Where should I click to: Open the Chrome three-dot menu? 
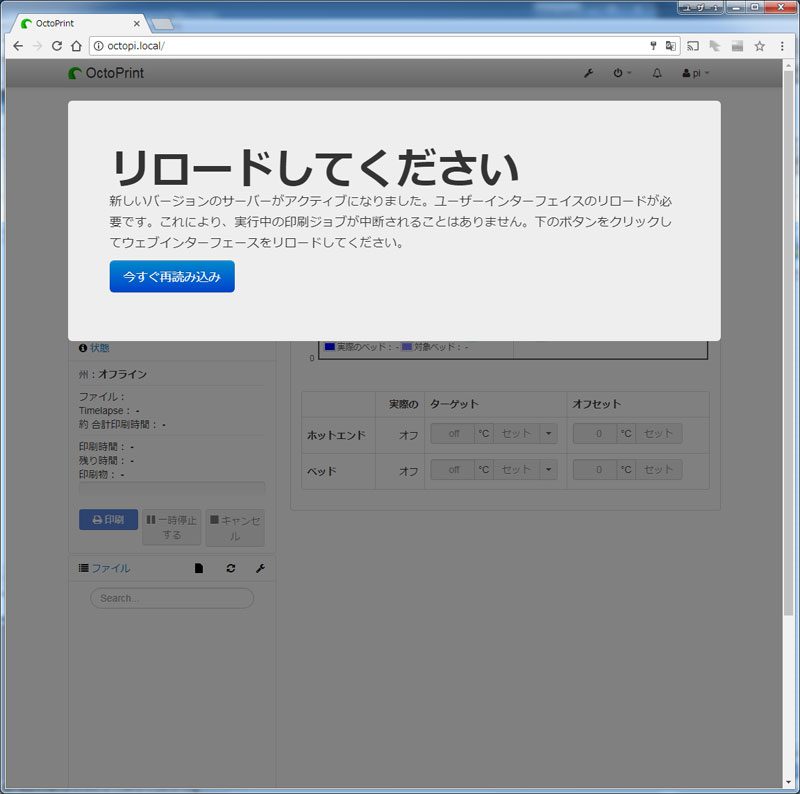782,46
